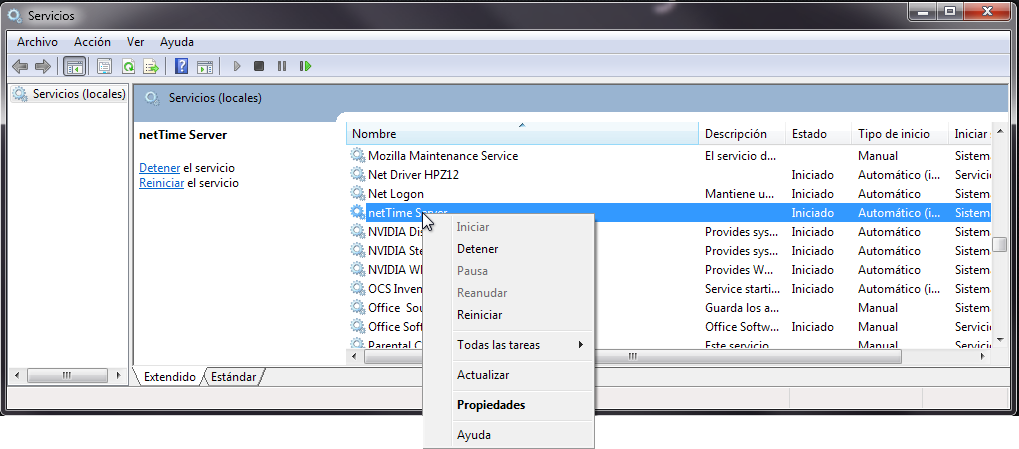
Task: Open the Acción menu
Action: click(92, 42)
